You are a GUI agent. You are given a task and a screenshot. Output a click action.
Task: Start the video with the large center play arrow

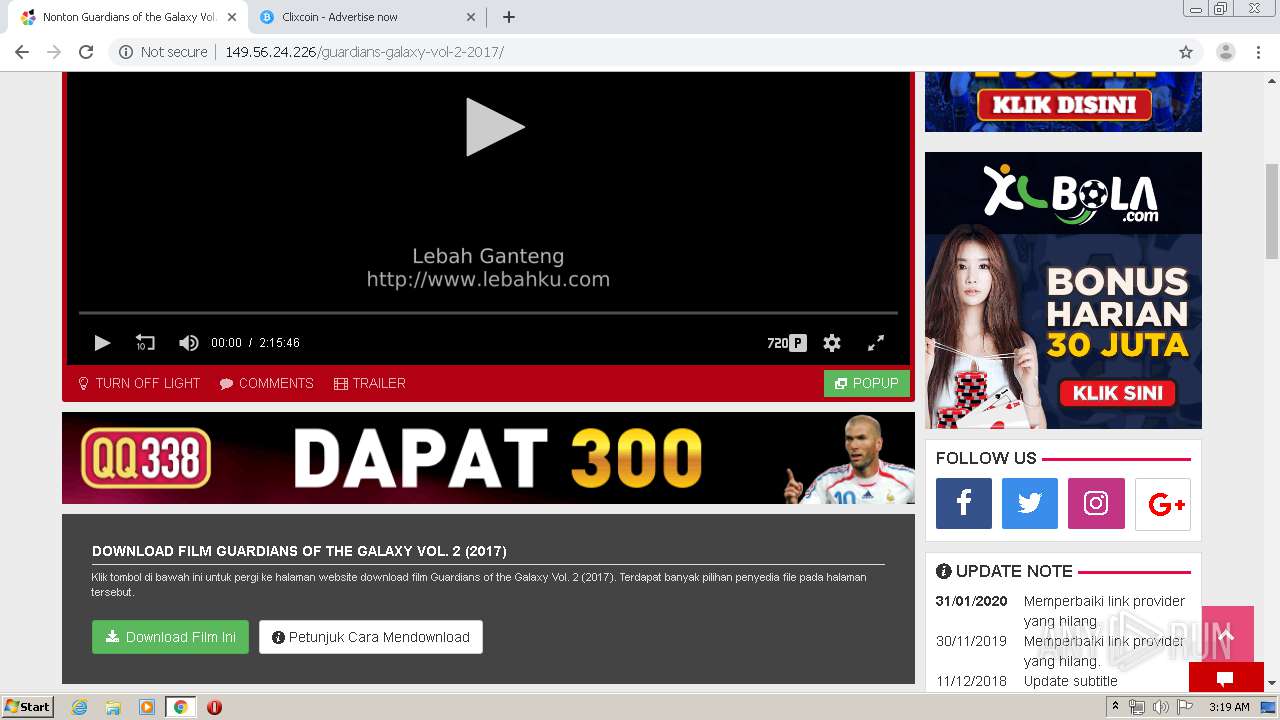point(495,127)
